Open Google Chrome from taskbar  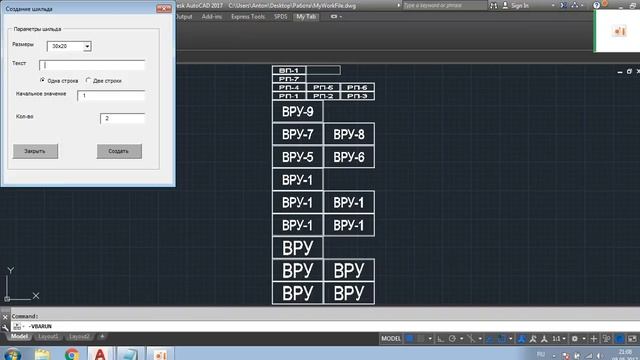pos(72,353)
